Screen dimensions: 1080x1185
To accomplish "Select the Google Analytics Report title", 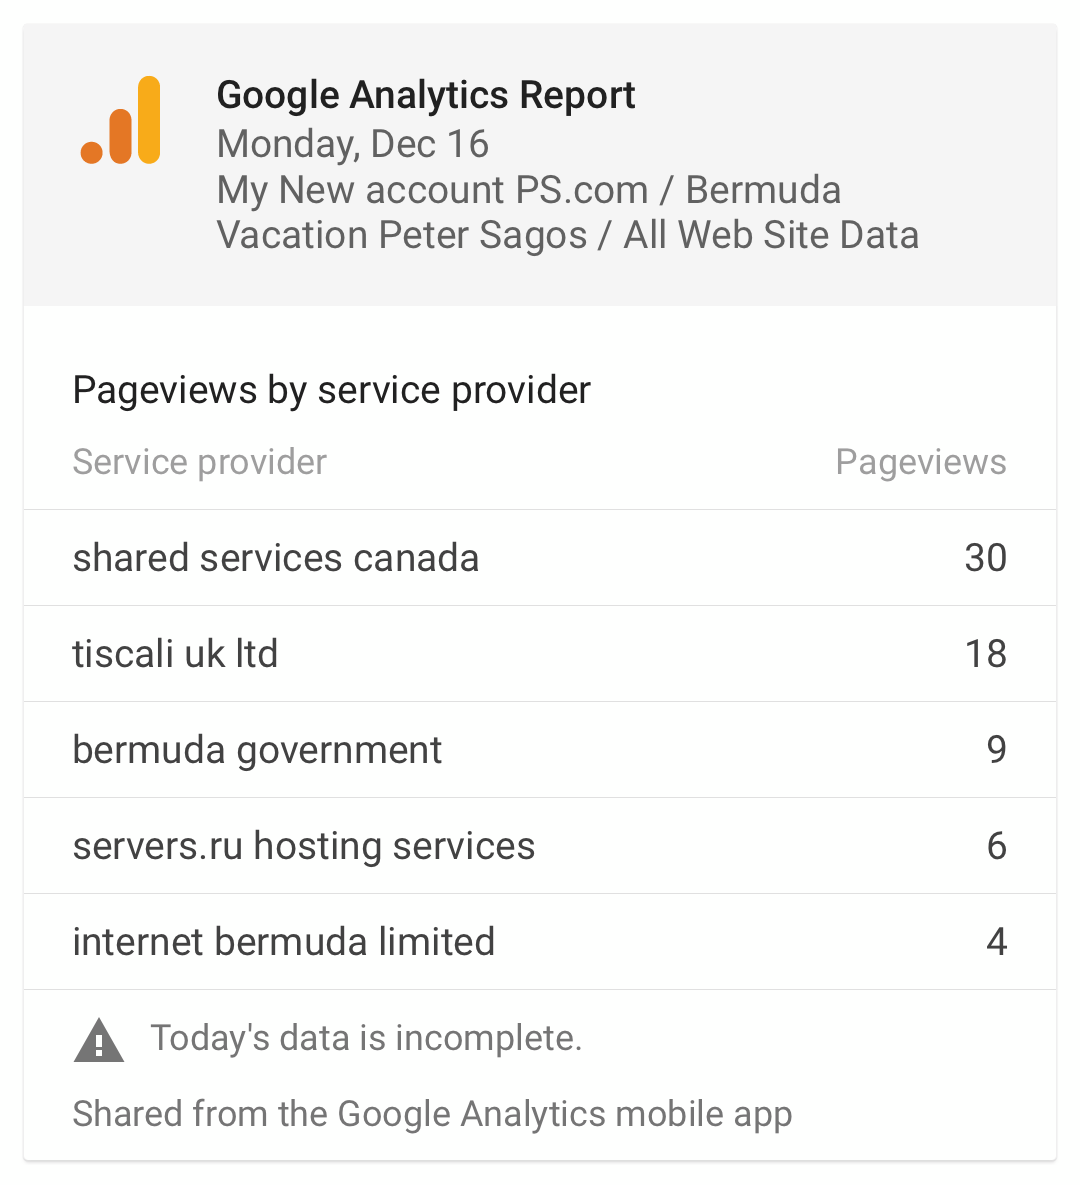I will point(426,95).
